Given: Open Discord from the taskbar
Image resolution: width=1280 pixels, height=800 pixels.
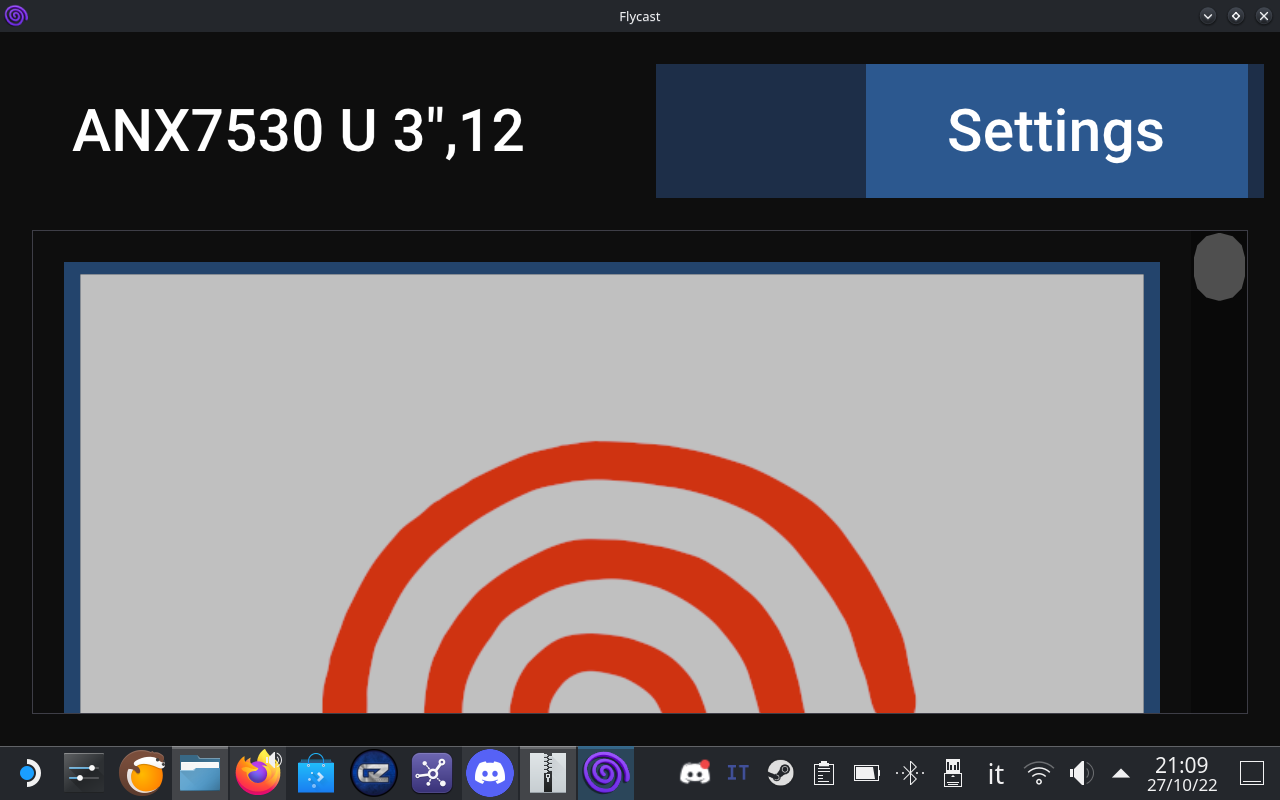Looking at the screenshot, I should 490,772.
